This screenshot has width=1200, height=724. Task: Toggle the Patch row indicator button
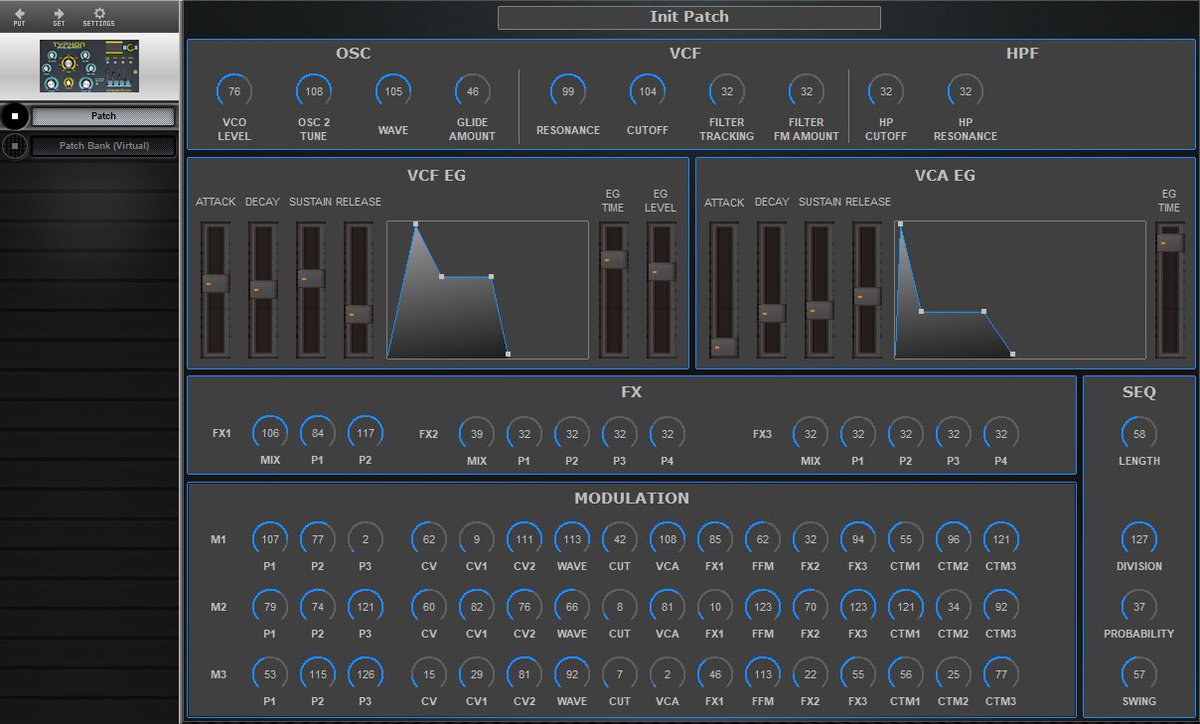click(14, 116)
